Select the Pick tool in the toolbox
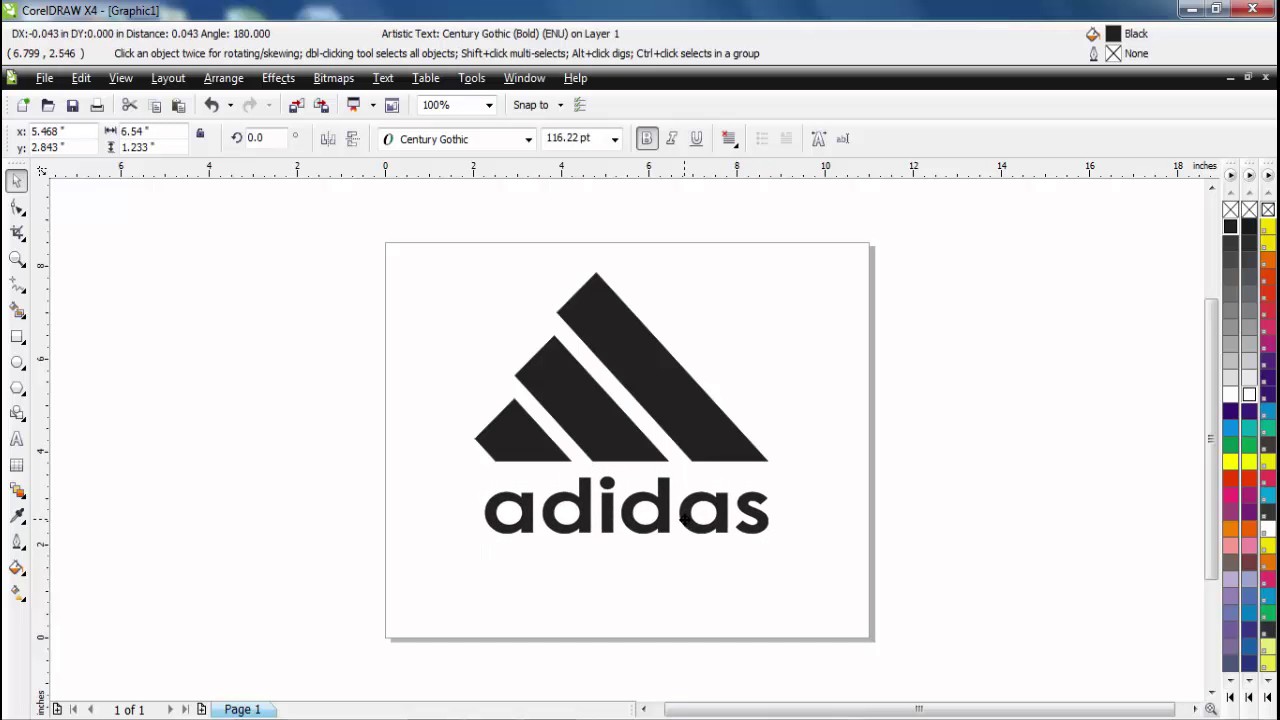 click(17, 182)
